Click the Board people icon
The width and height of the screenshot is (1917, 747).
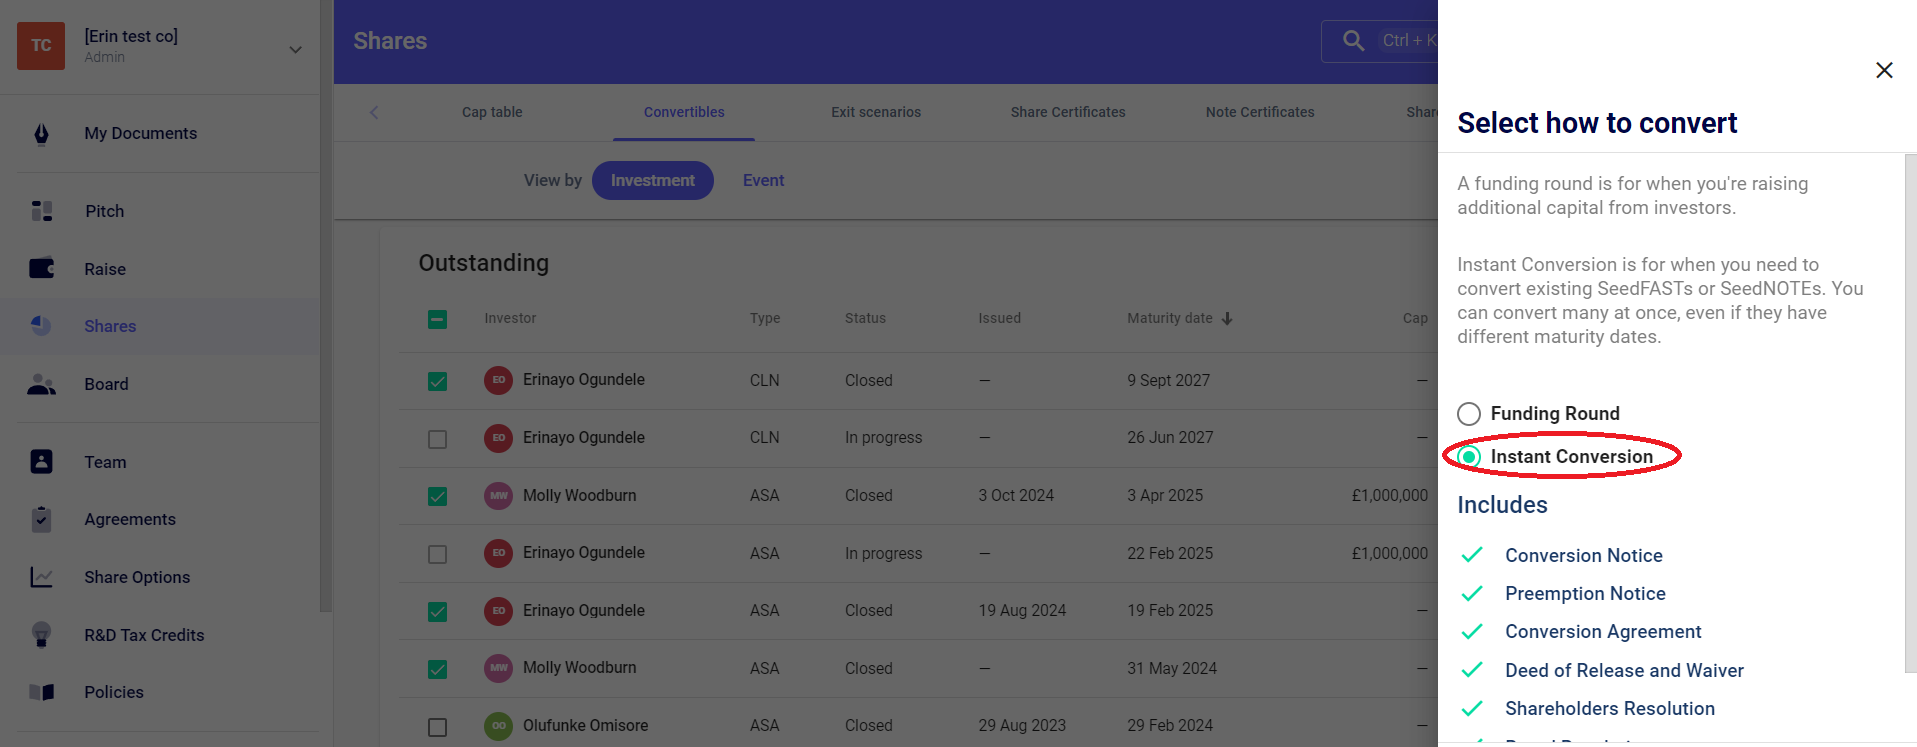coord(41,385)
